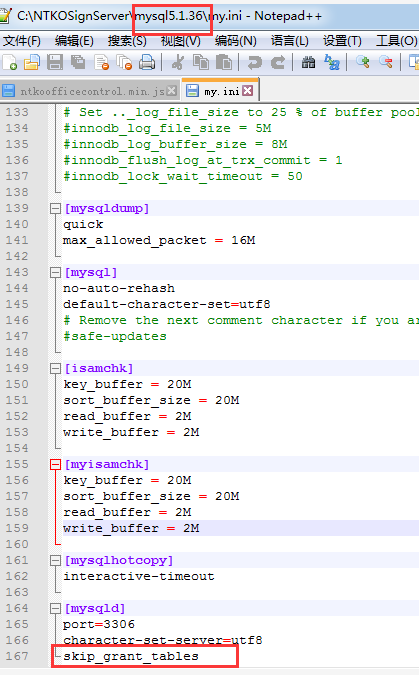The image size is (419, 675).
Task: Click the Replace toolbar icon
Action: (332, 62)
